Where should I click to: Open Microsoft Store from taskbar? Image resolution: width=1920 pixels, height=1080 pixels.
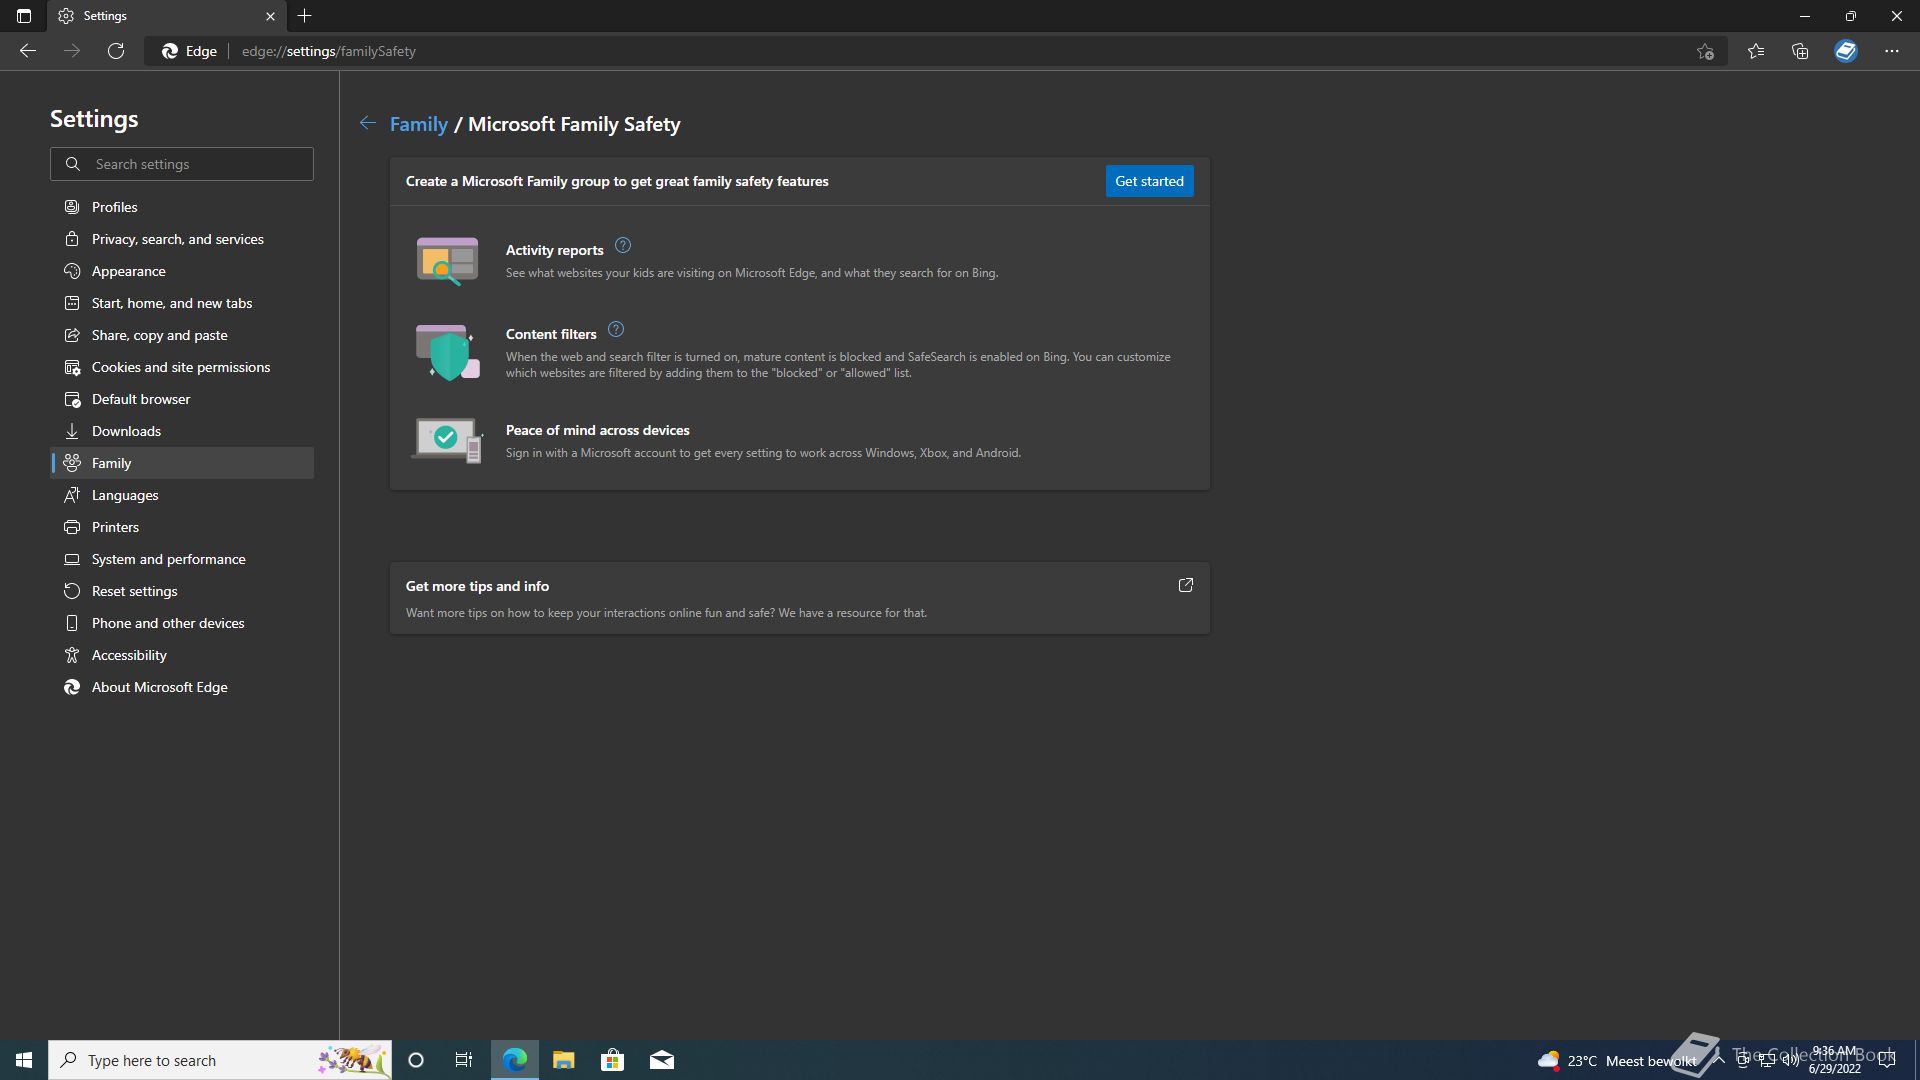[612, 1060]
